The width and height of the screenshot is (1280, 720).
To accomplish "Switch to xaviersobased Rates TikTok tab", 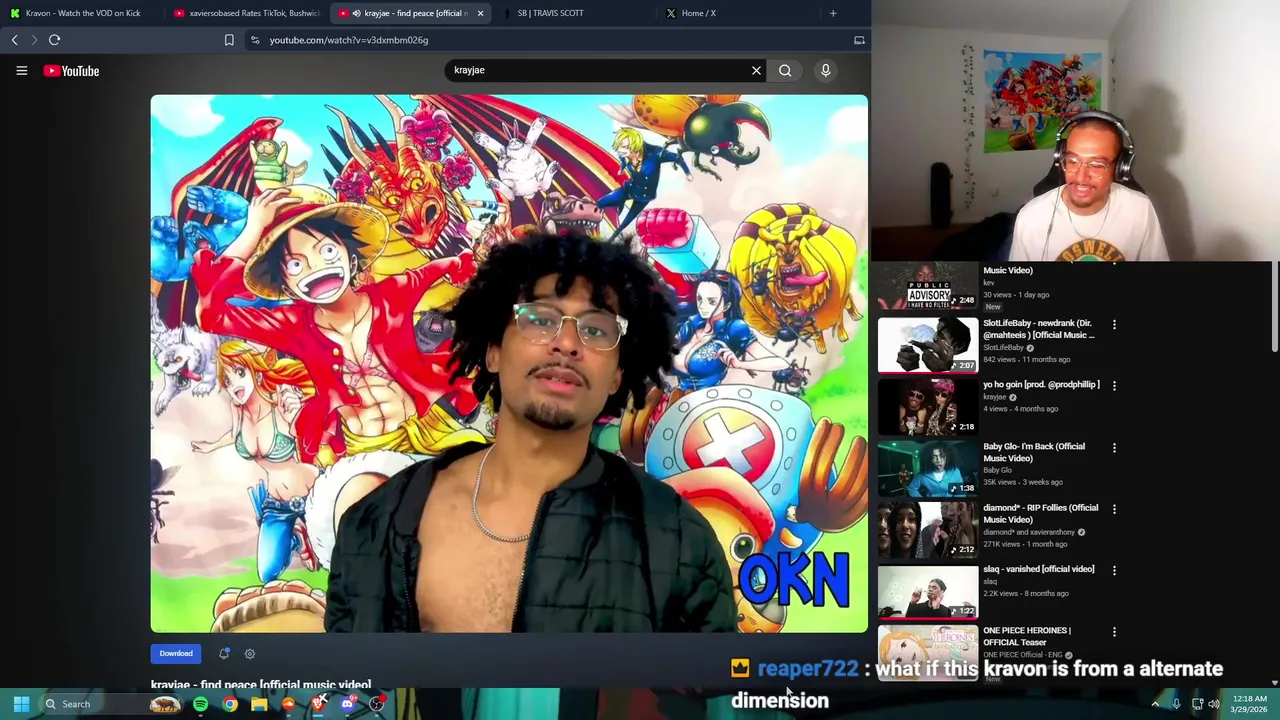I will pos(245,13).
